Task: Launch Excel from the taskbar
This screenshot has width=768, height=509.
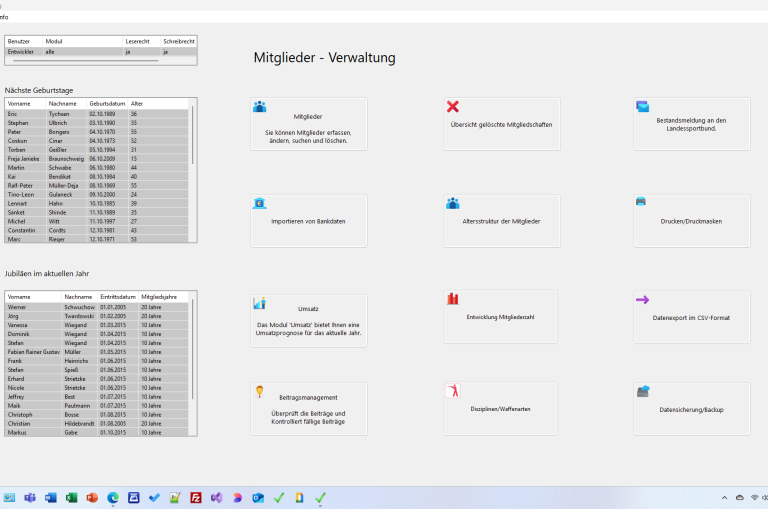Action: pyautogui.click(x=72, y=497)
